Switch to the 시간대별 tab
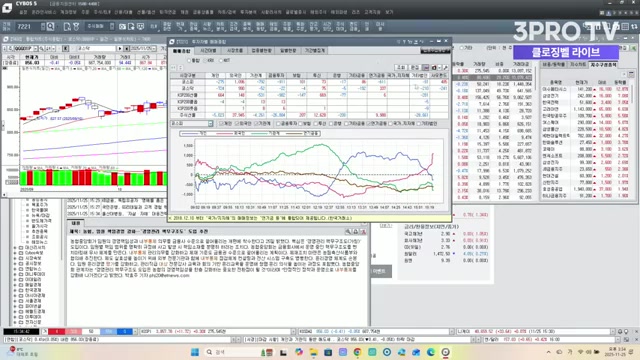 [208, 51]
